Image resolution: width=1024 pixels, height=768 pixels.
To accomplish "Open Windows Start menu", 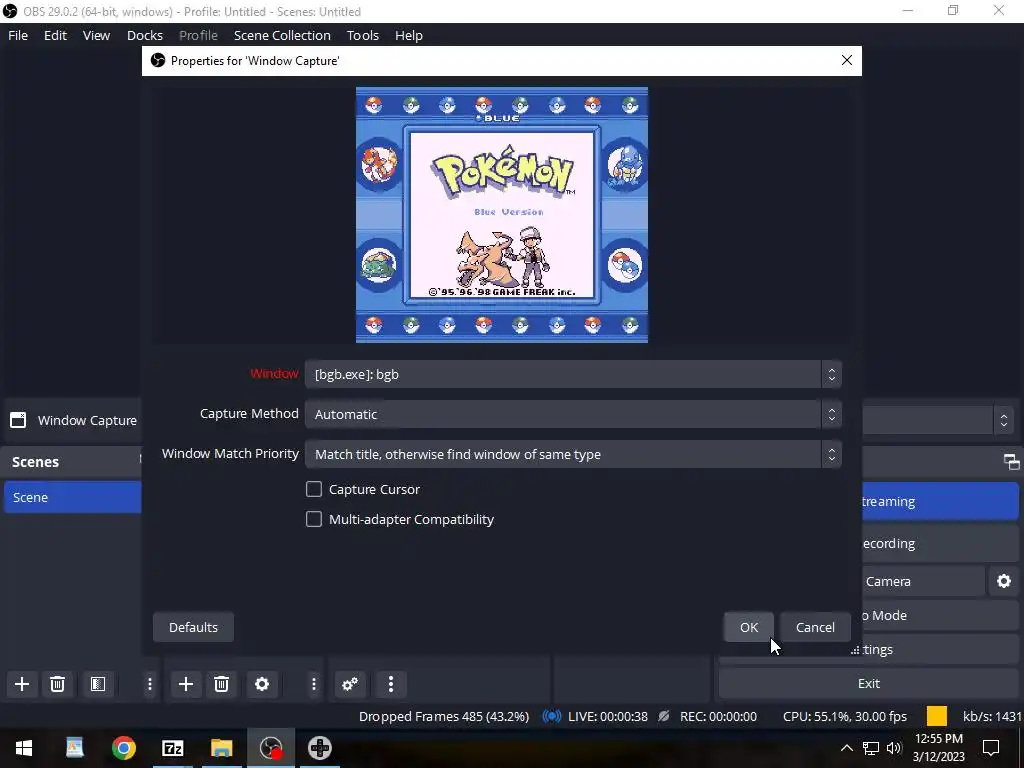I will [24, 748].
